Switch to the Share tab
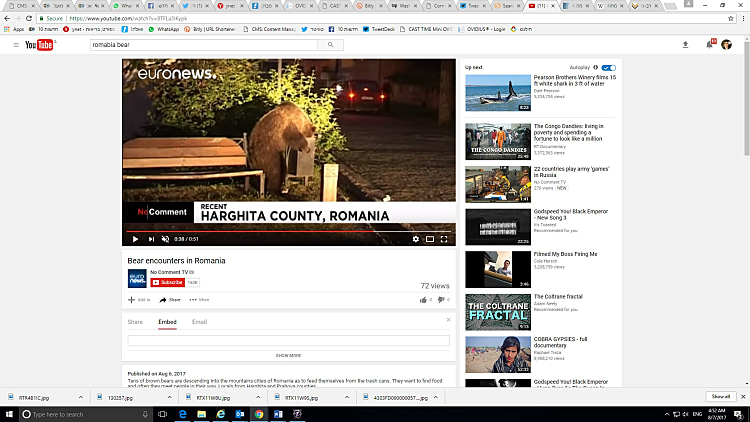The width and height of the screenshot is (750, 422). [x=135, y=322]
